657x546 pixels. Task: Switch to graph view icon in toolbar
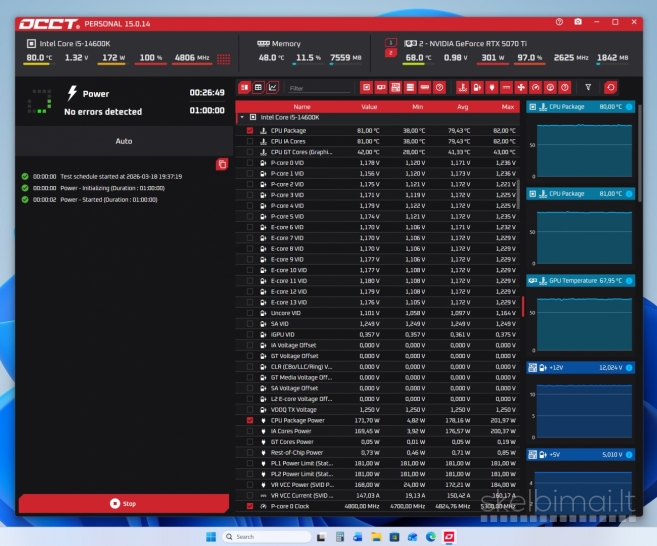tap(274, 88)
